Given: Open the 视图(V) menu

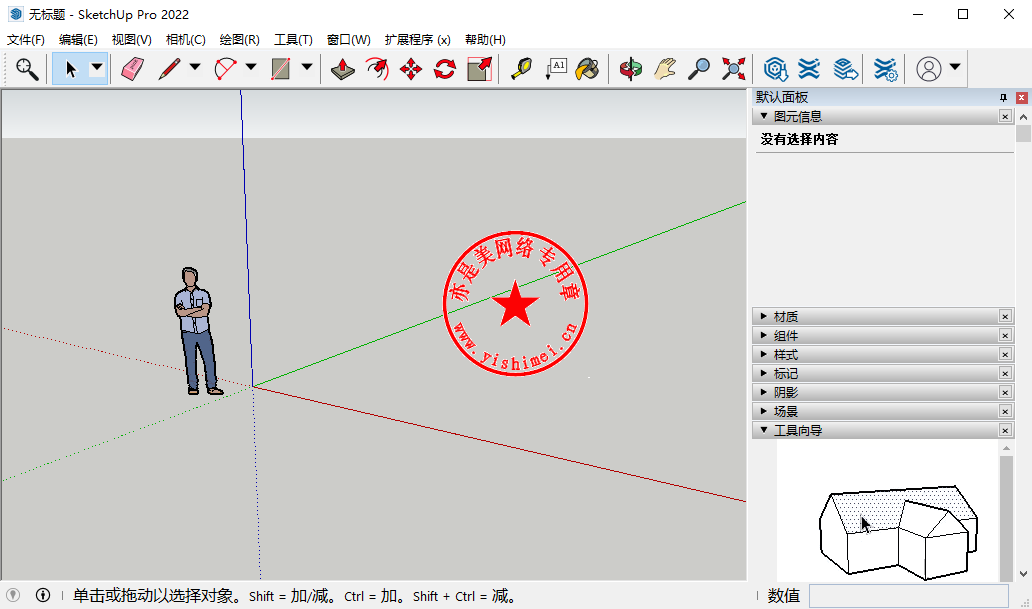Looking at the screenshot, I should pyautogui.click(x=132, y=40).
